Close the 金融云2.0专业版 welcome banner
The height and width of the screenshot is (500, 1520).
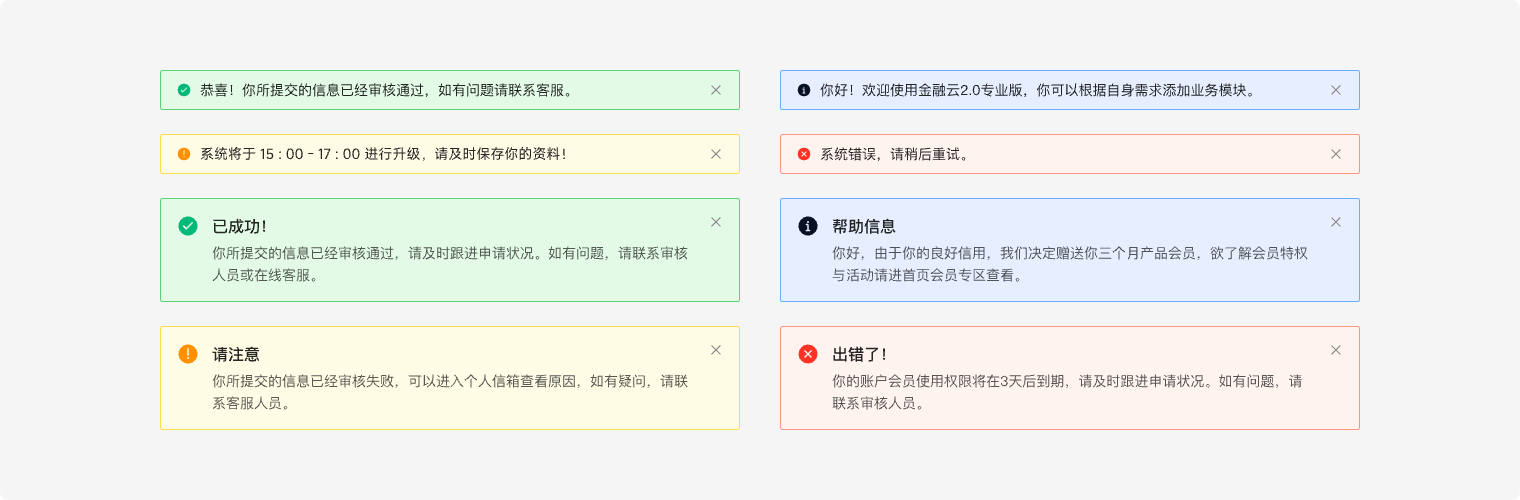pos(1336,90)
